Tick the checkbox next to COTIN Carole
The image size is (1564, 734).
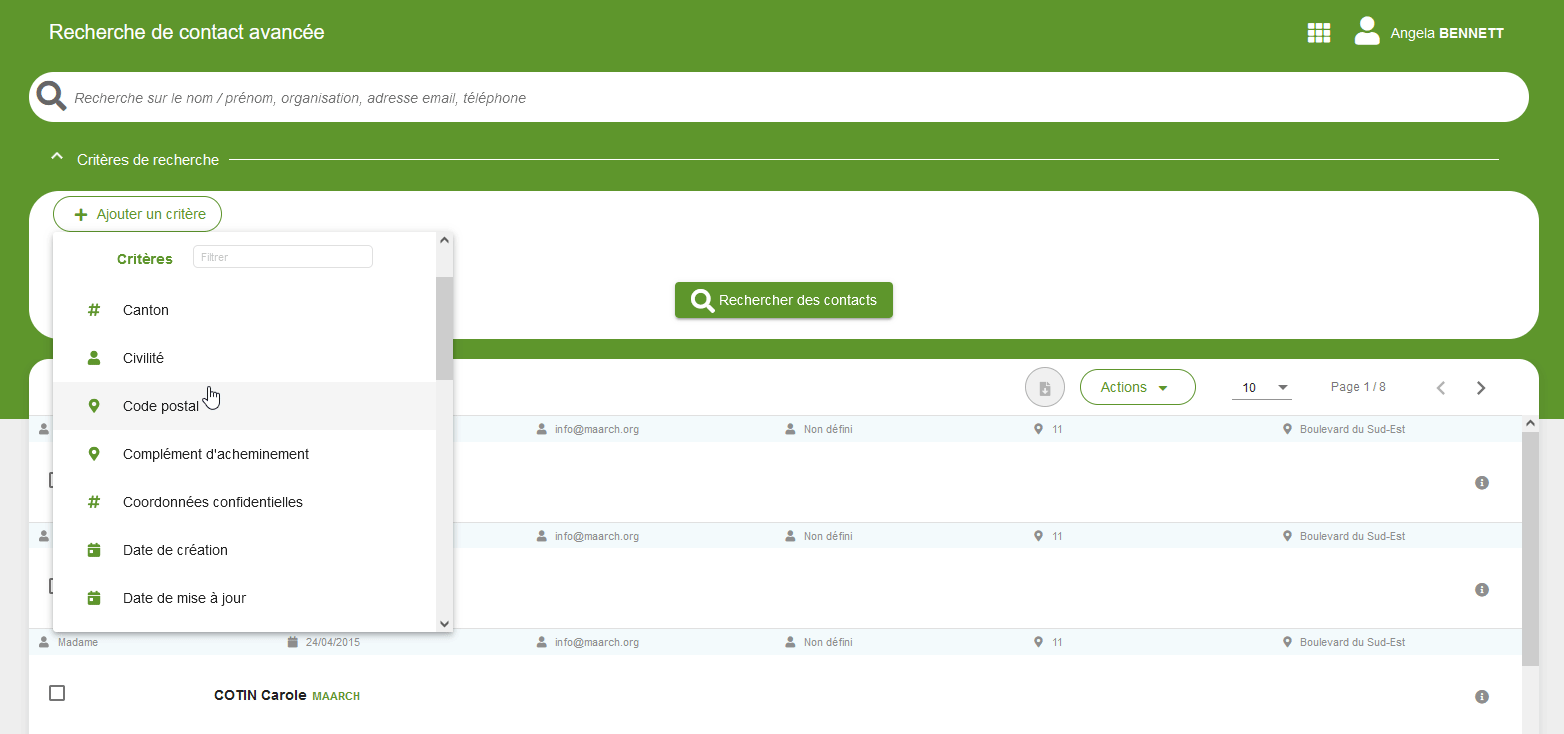pos(57,693)
